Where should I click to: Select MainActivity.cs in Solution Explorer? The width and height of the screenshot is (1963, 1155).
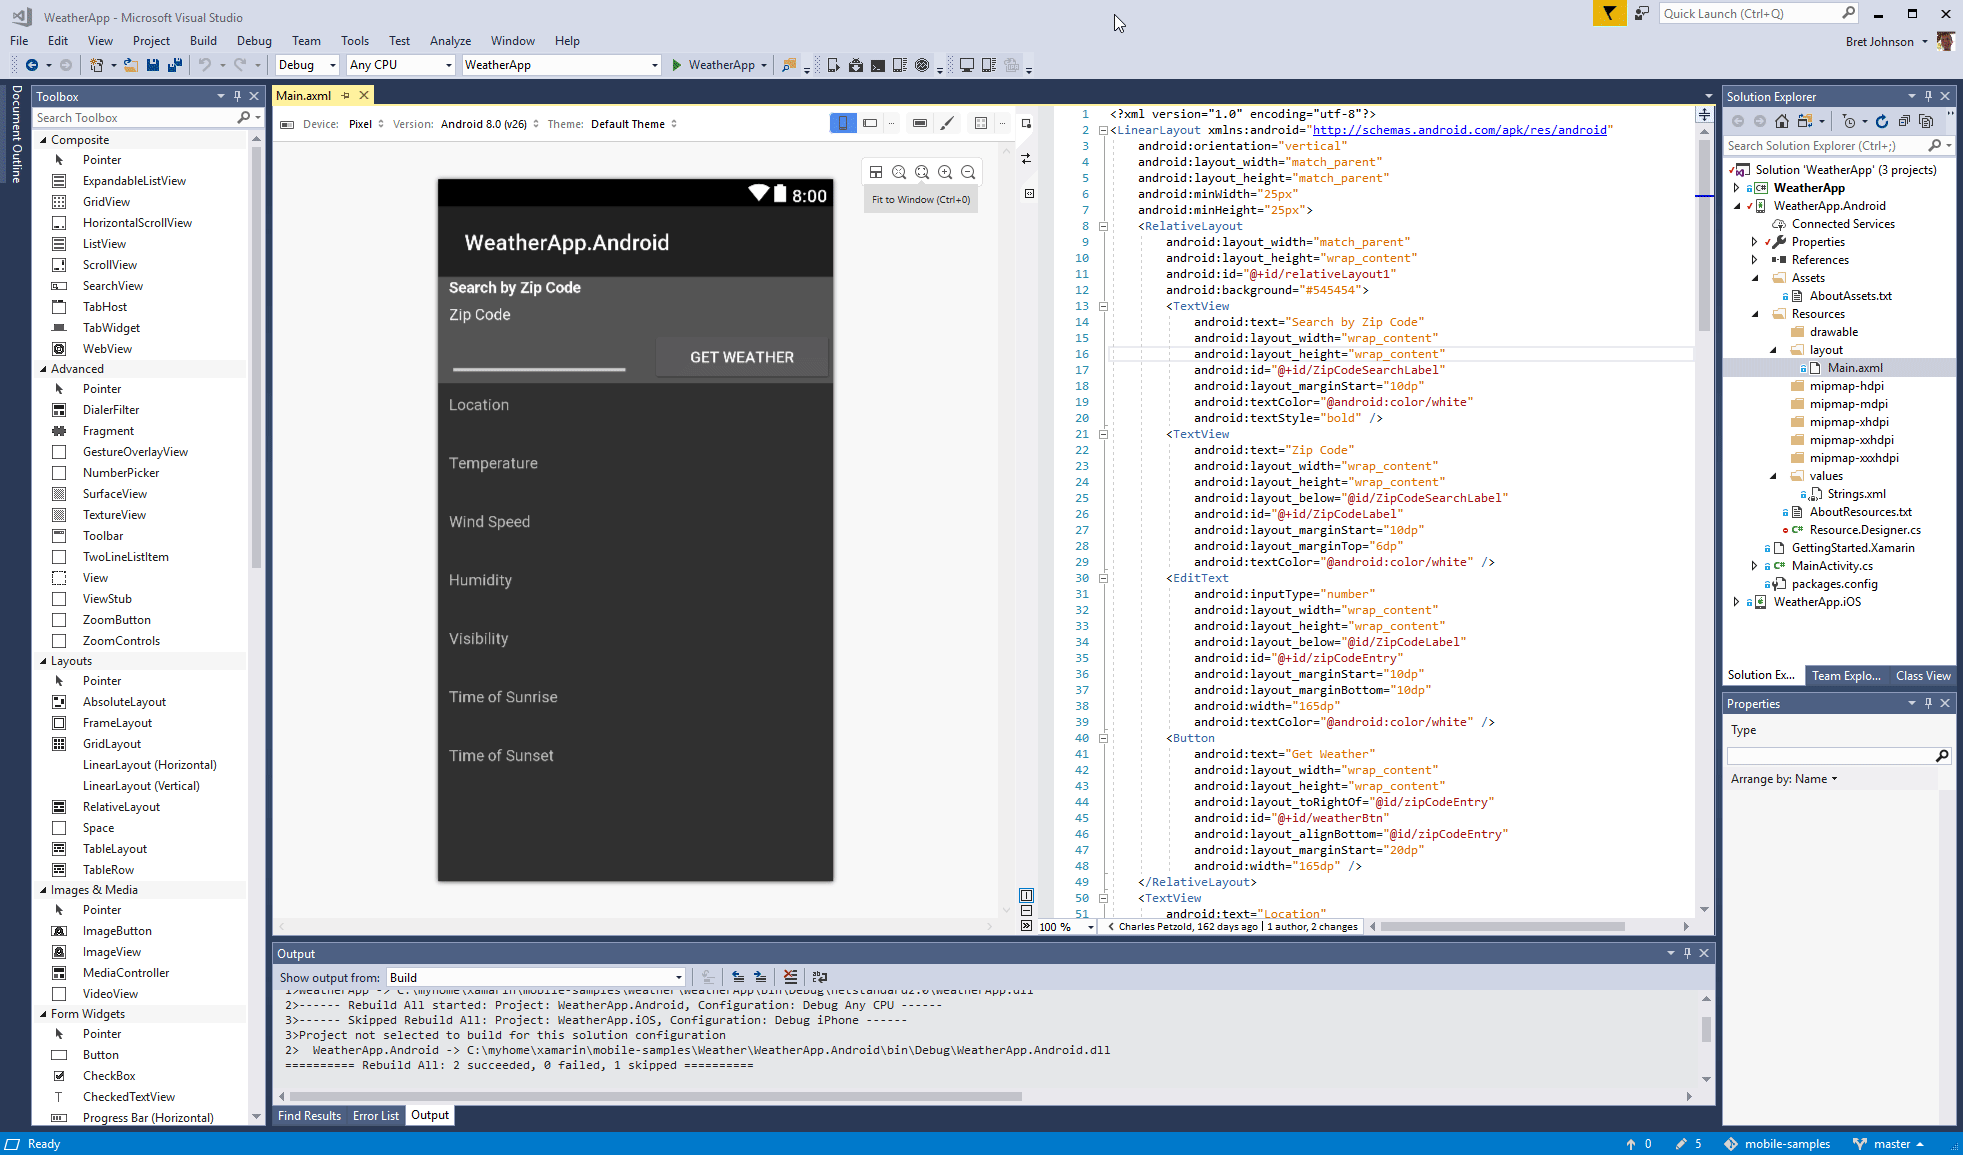point(1832,566)
